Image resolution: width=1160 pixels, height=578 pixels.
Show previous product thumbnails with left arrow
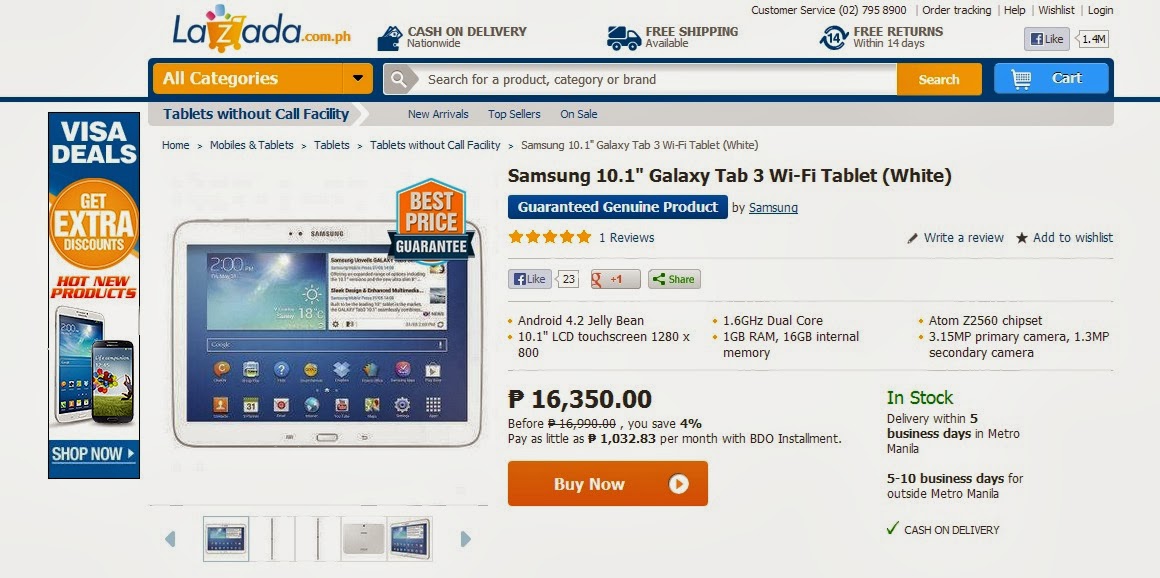pos(170,539)
